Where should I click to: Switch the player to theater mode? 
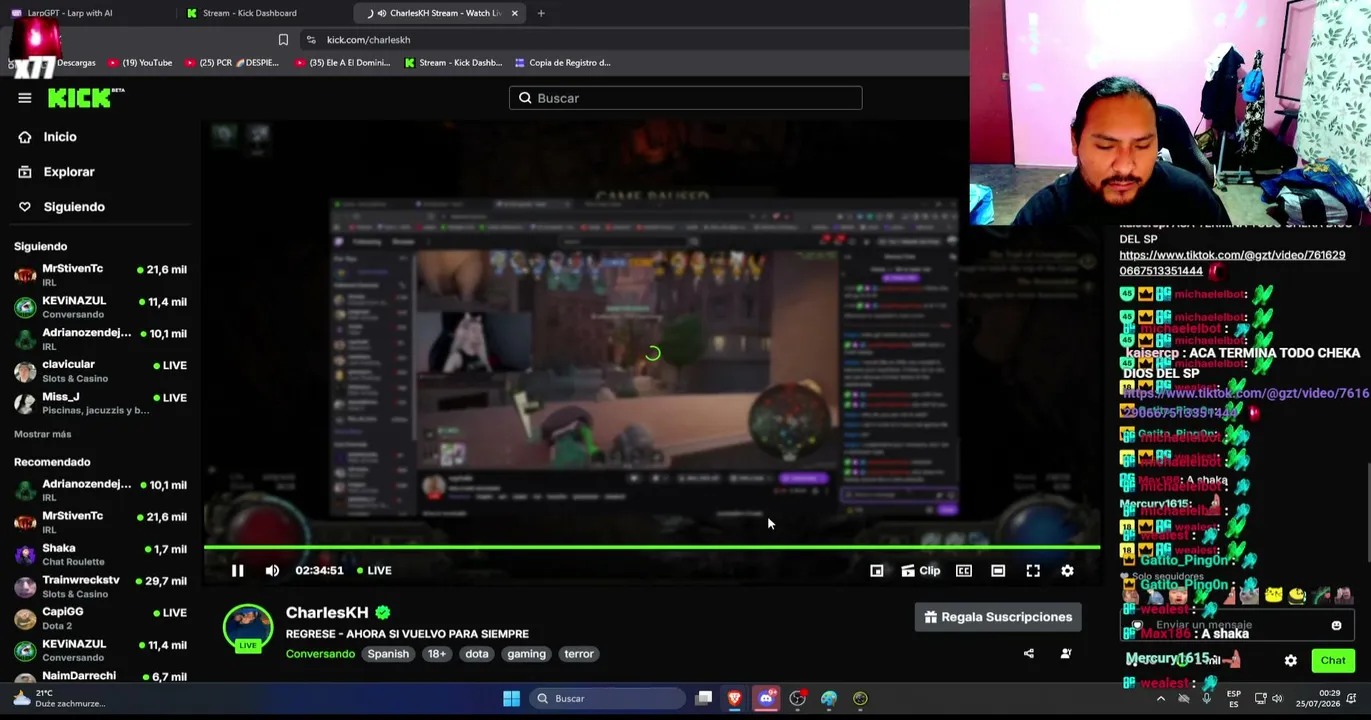tap(998, 571)
